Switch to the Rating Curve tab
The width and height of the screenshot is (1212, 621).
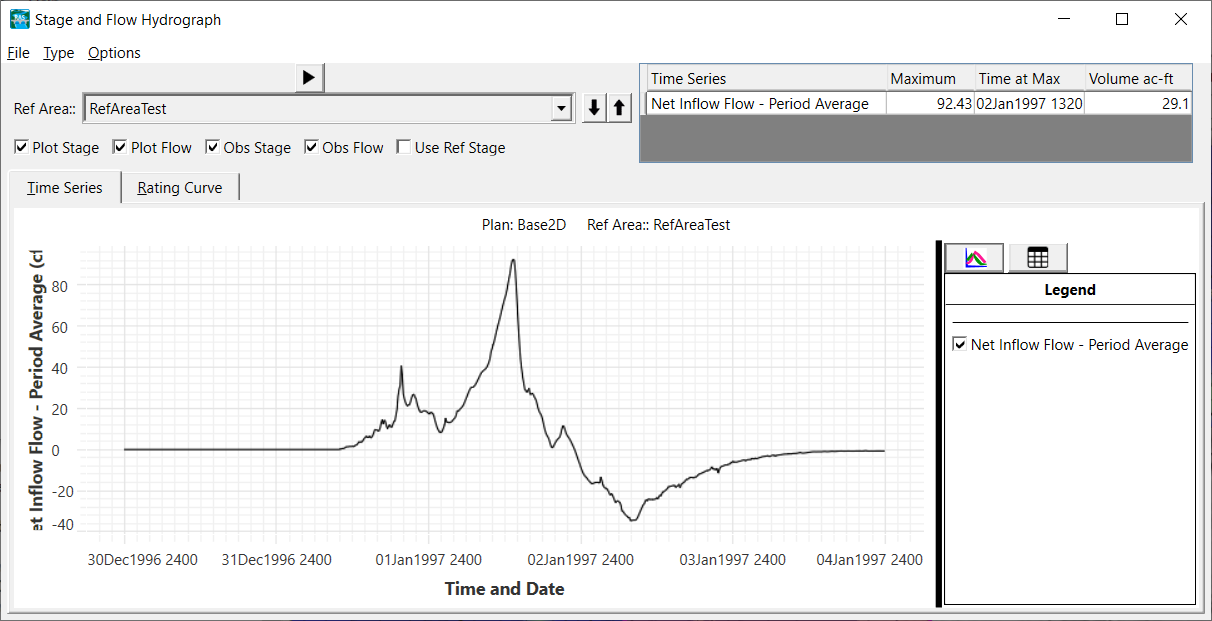pyautogui.click(x=180, y=188)
